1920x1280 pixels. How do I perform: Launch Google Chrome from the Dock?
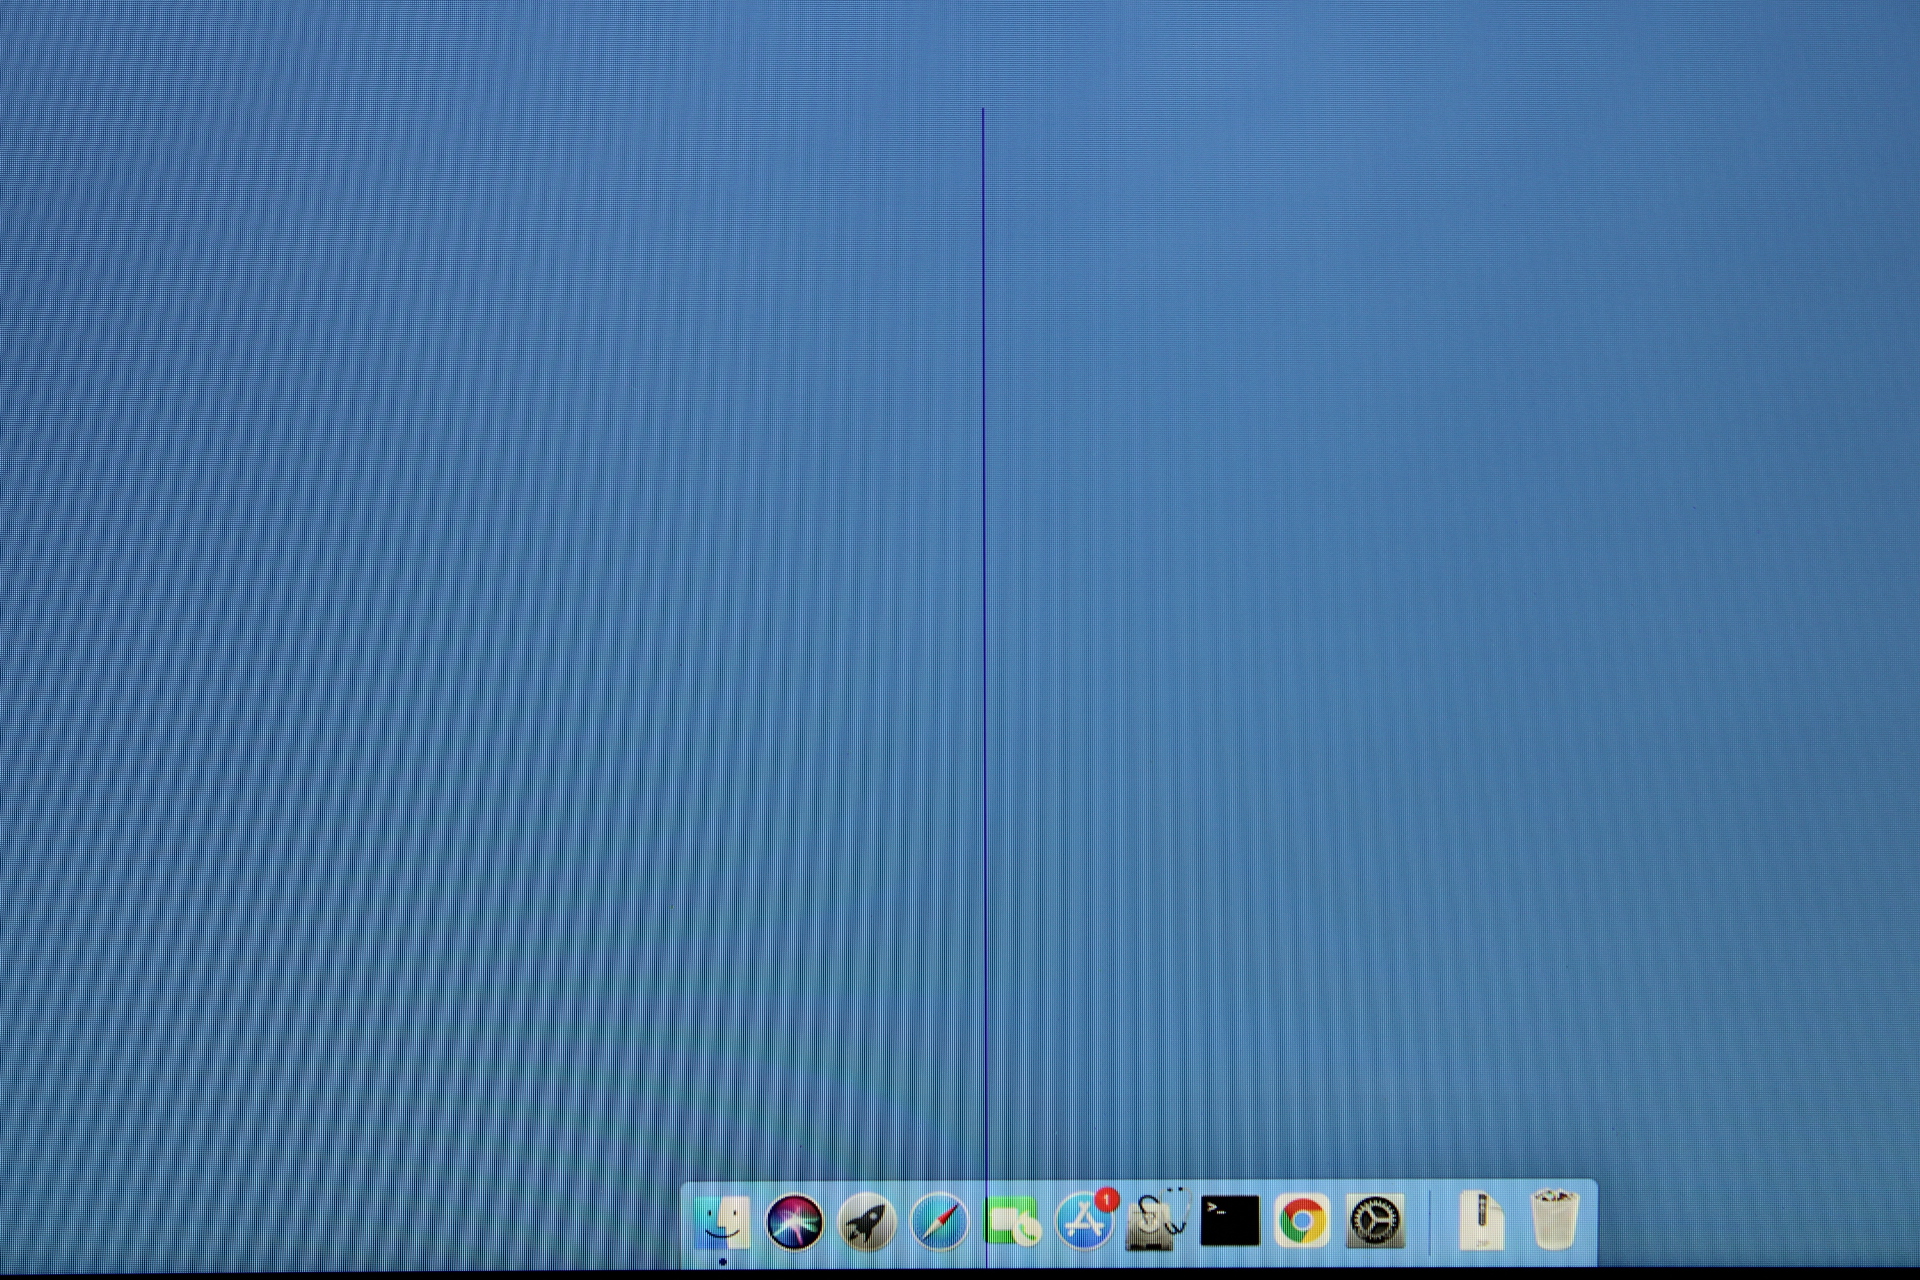pyautogui.click(x=1303, y=1221)
